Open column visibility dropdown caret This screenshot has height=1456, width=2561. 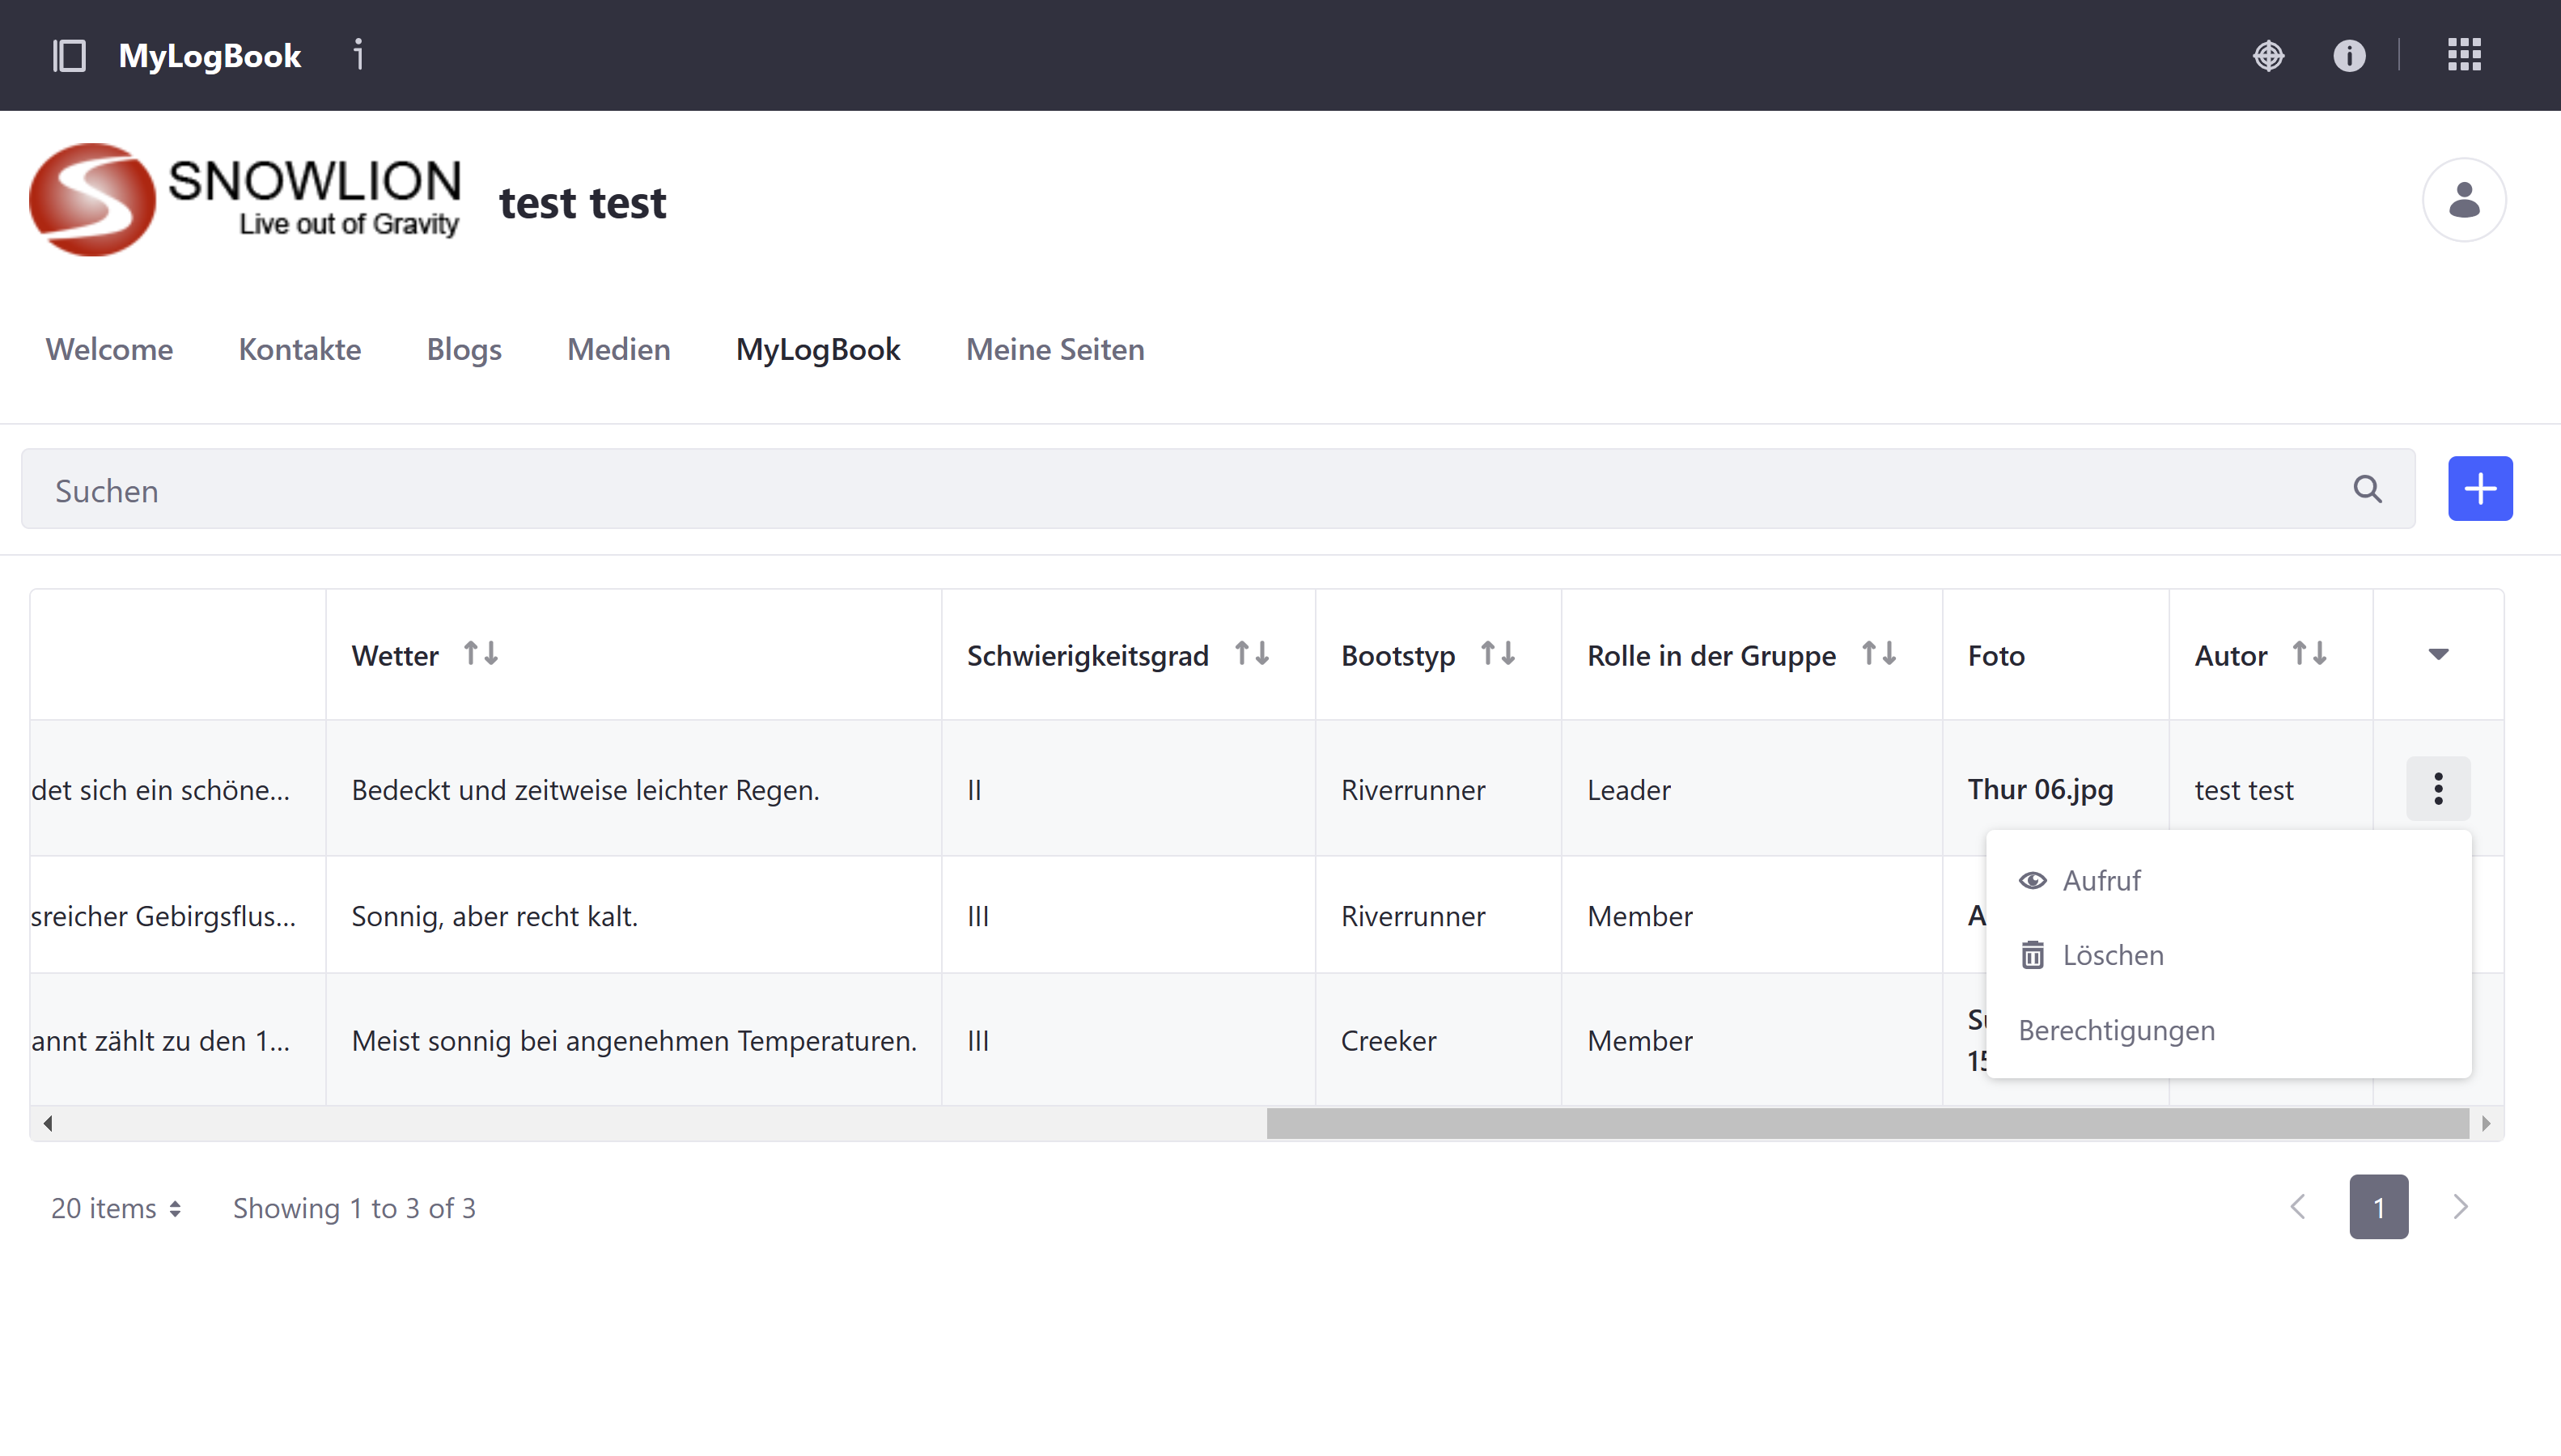[2438, 654]
